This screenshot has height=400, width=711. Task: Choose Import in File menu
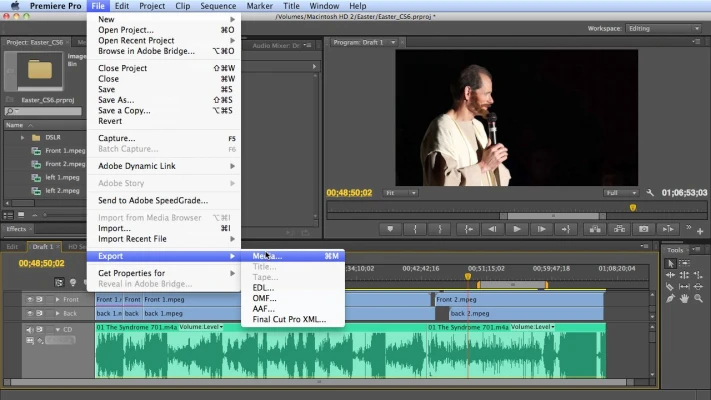[164, 228]
